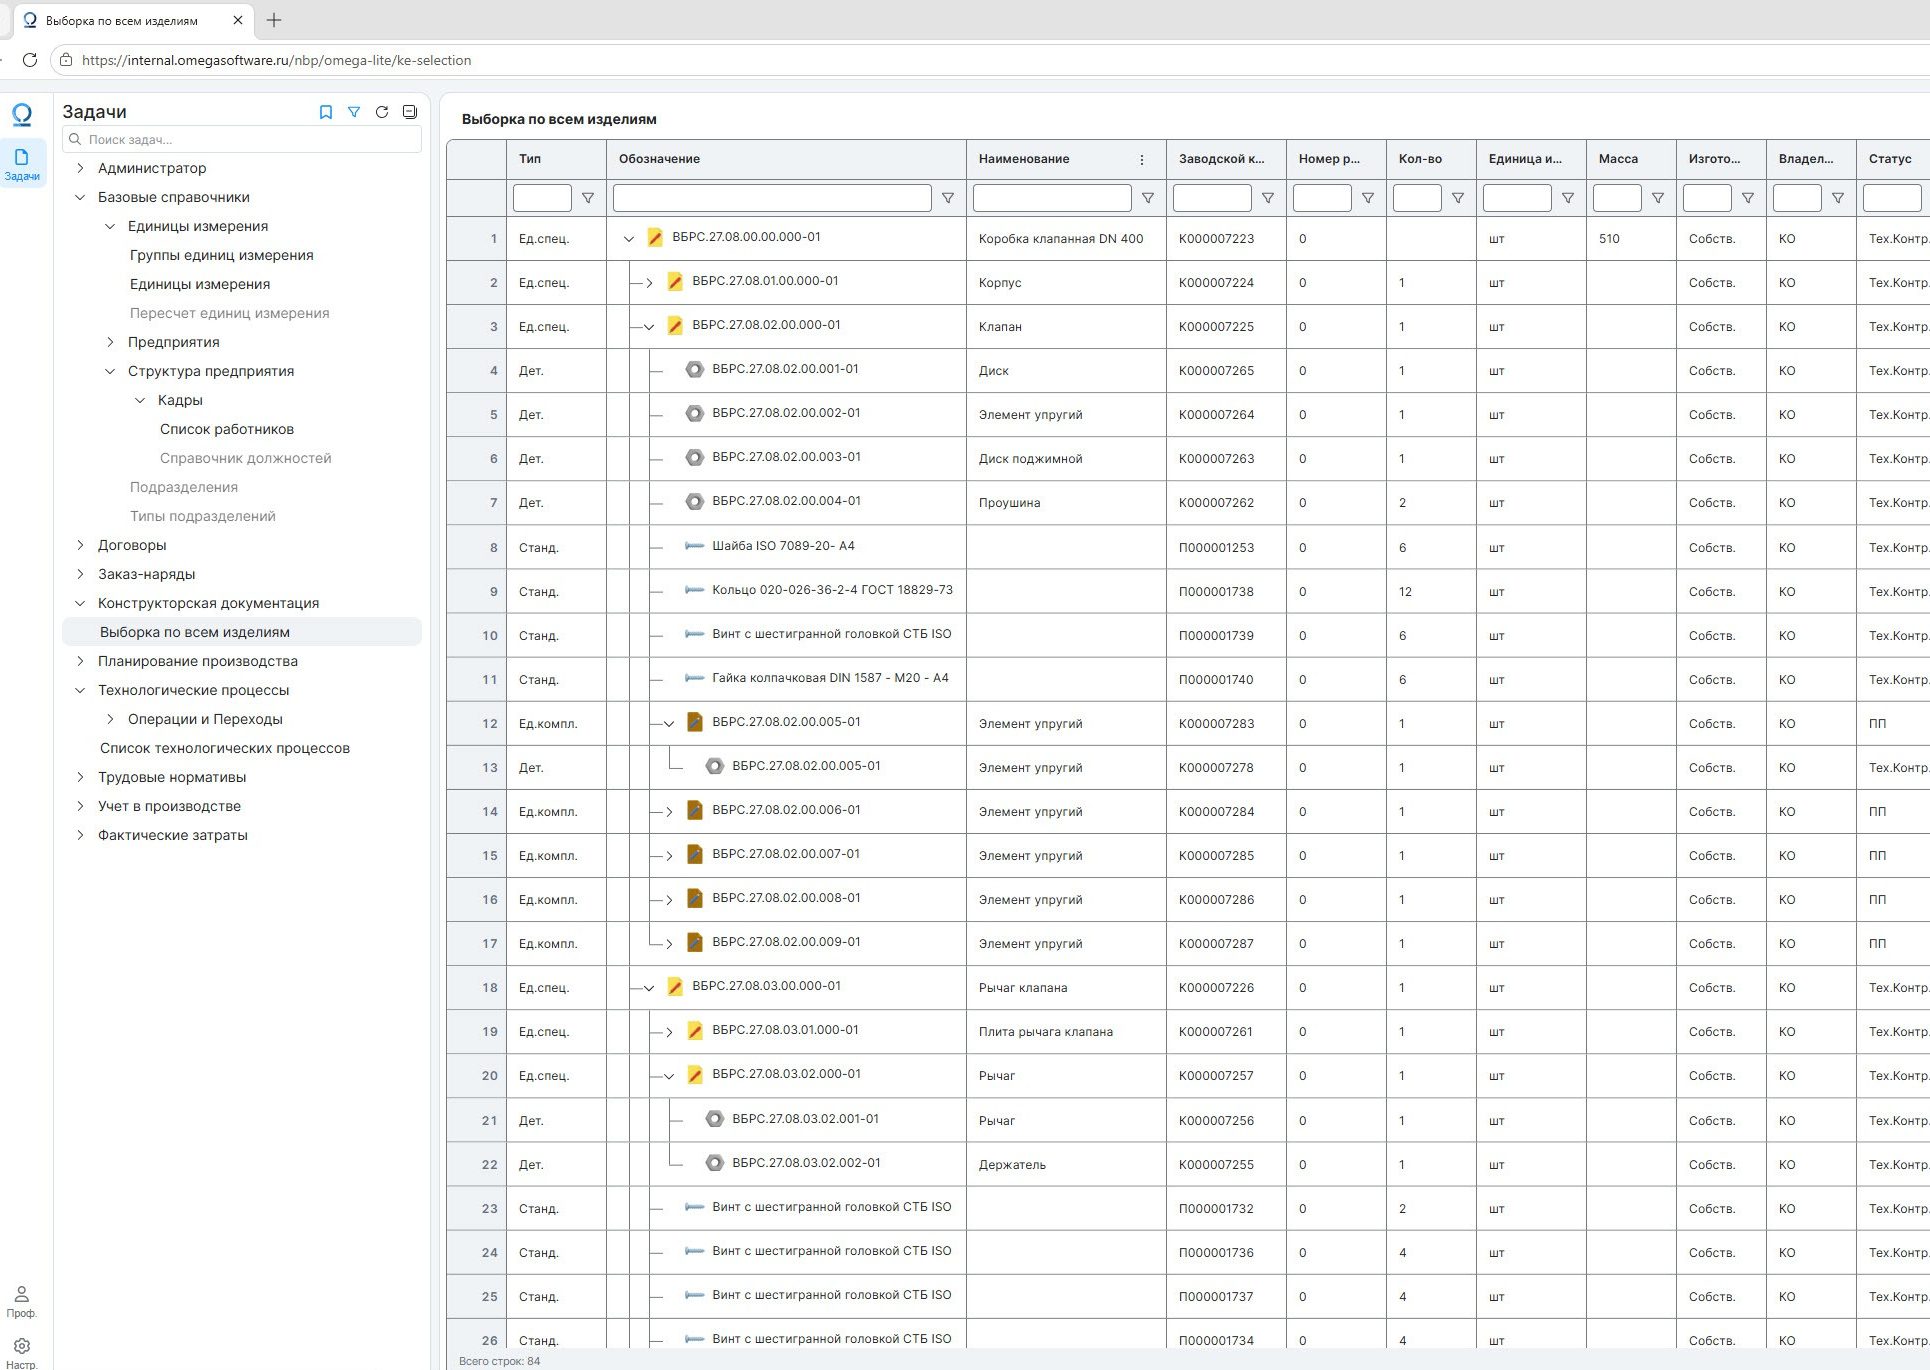
Task: Click the filter icon in the Задачи header
Action: 354,112
